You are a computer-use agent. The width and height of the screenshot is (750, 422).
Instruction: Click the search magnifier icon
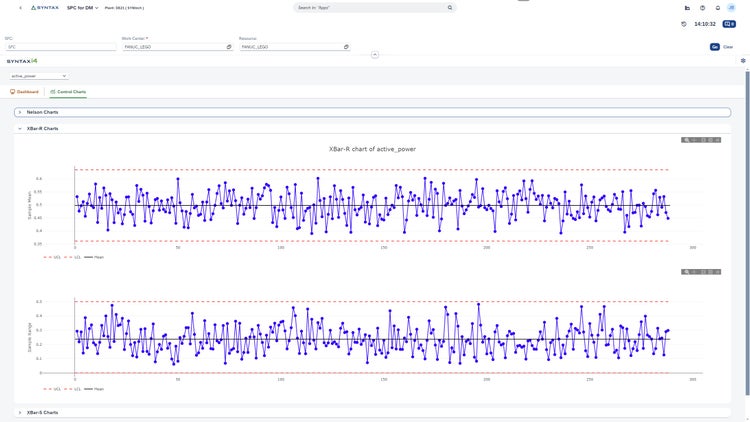(450, 8)
